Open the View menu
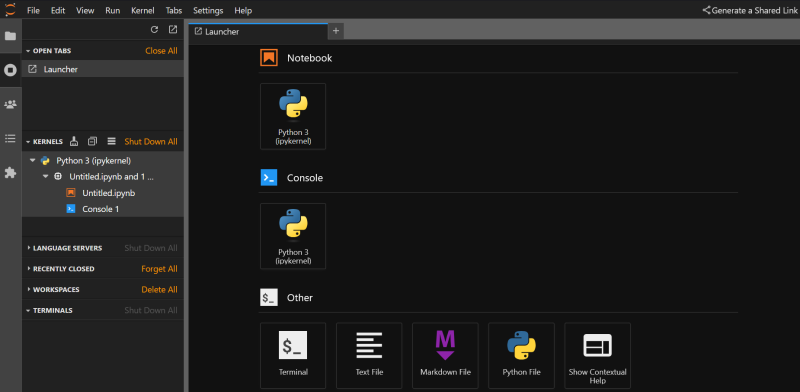Viewport: 800px width, 392px height. [85, 10]
